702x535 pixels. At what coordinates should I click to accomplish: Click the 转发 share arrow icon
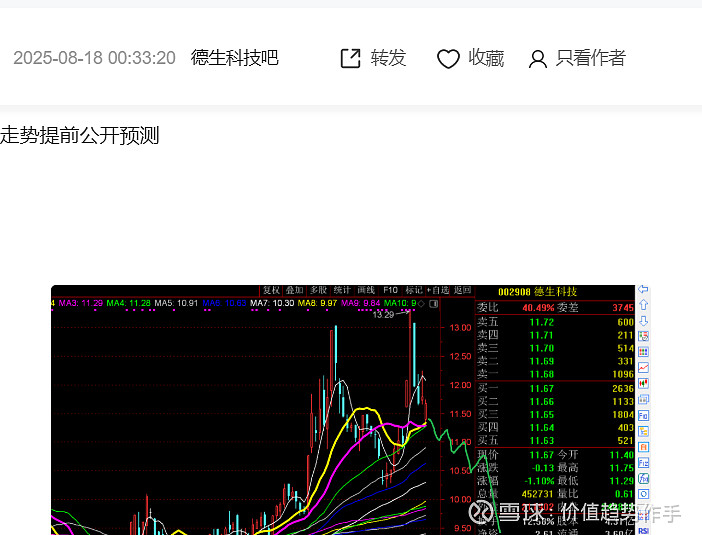coord(351,58)
